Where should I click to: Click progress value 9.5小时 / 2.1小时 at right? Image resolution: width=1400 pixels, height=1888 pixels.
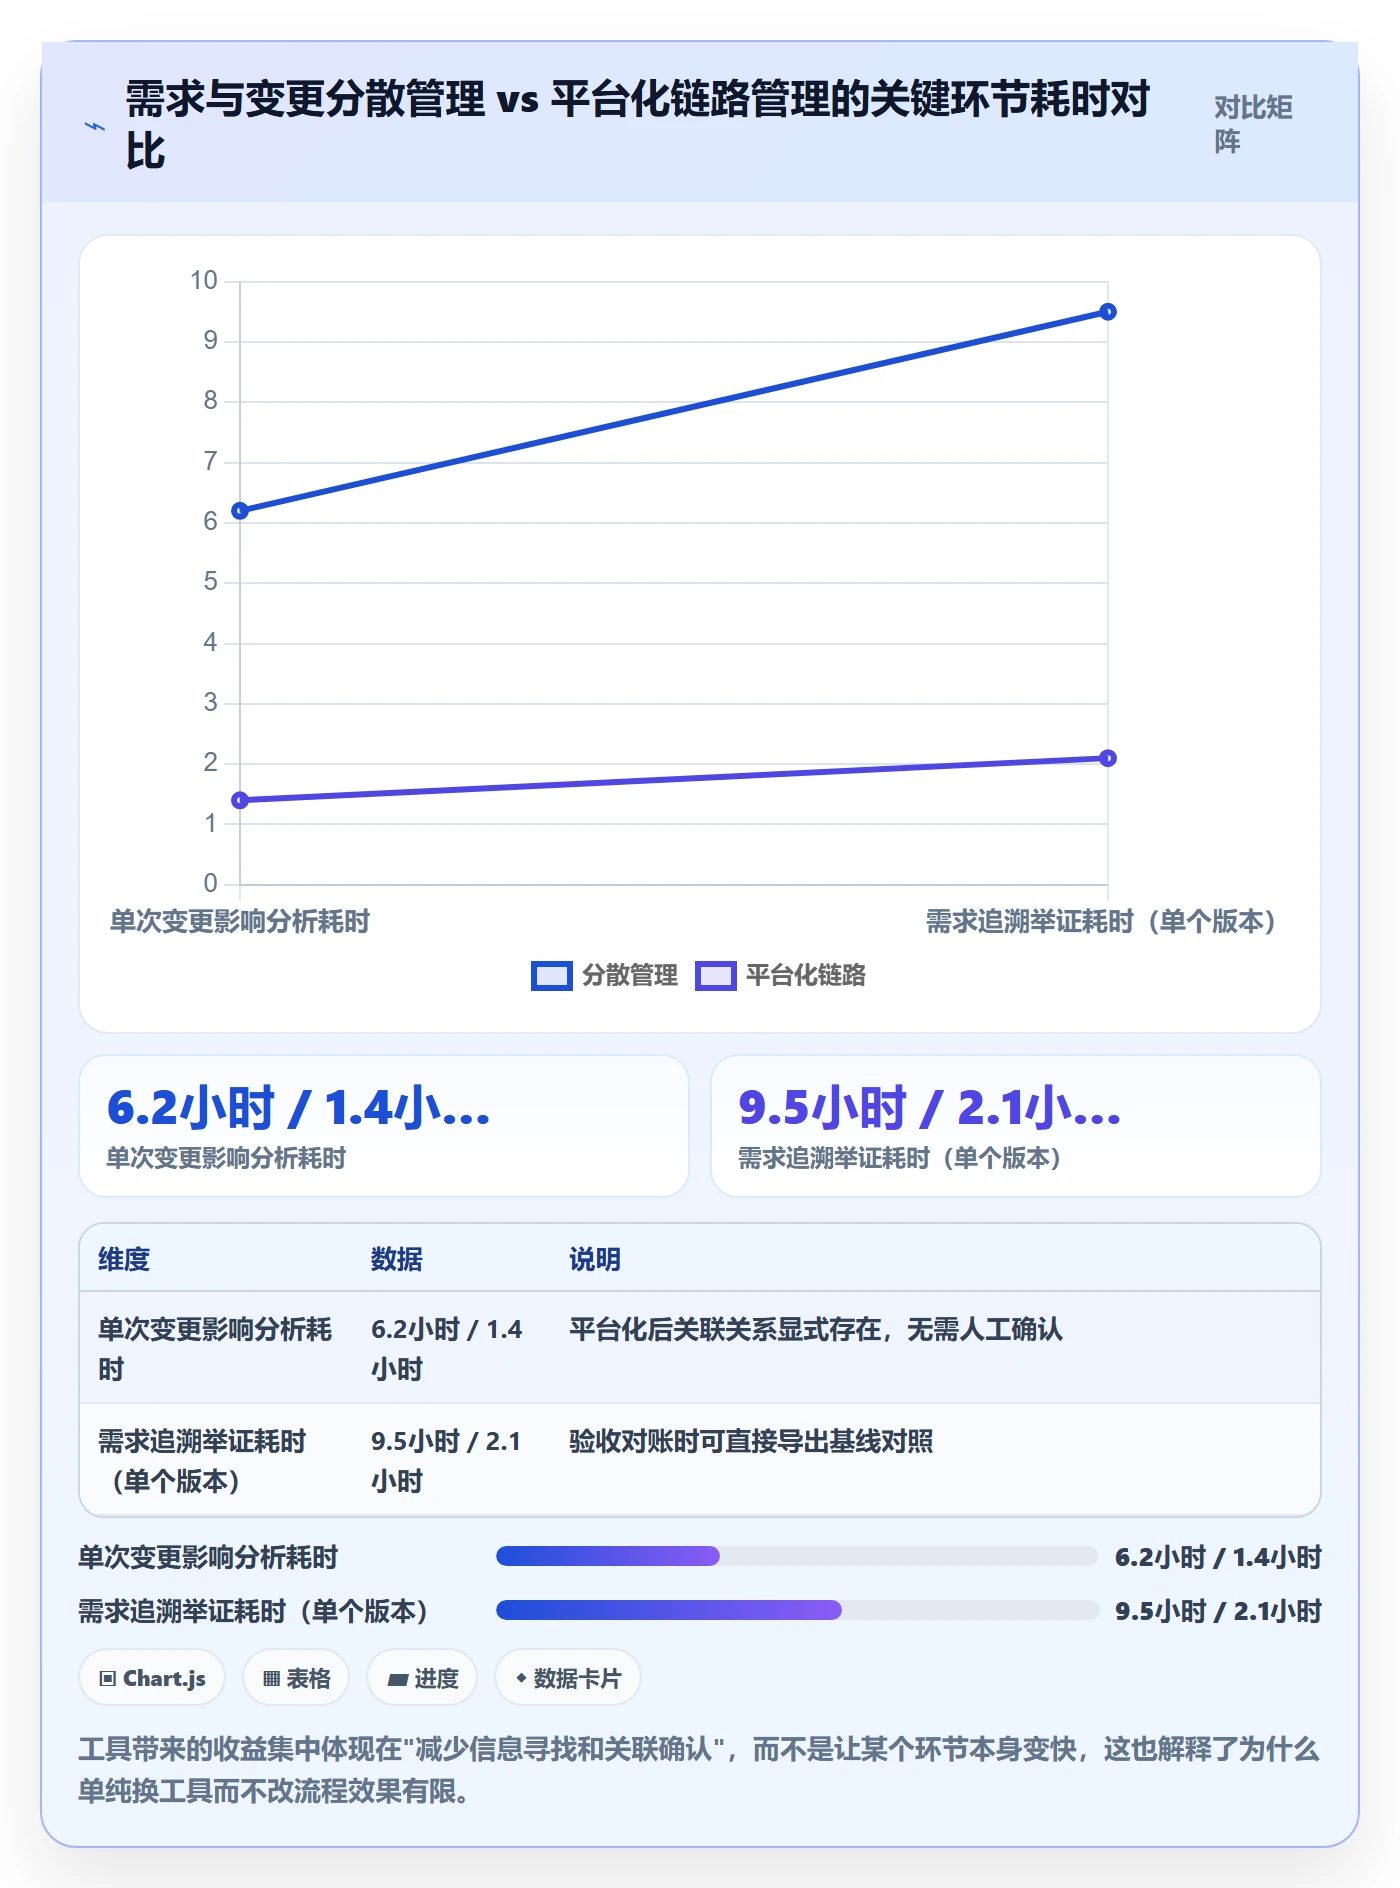pyautogui.click(x=1218, y=1611)
